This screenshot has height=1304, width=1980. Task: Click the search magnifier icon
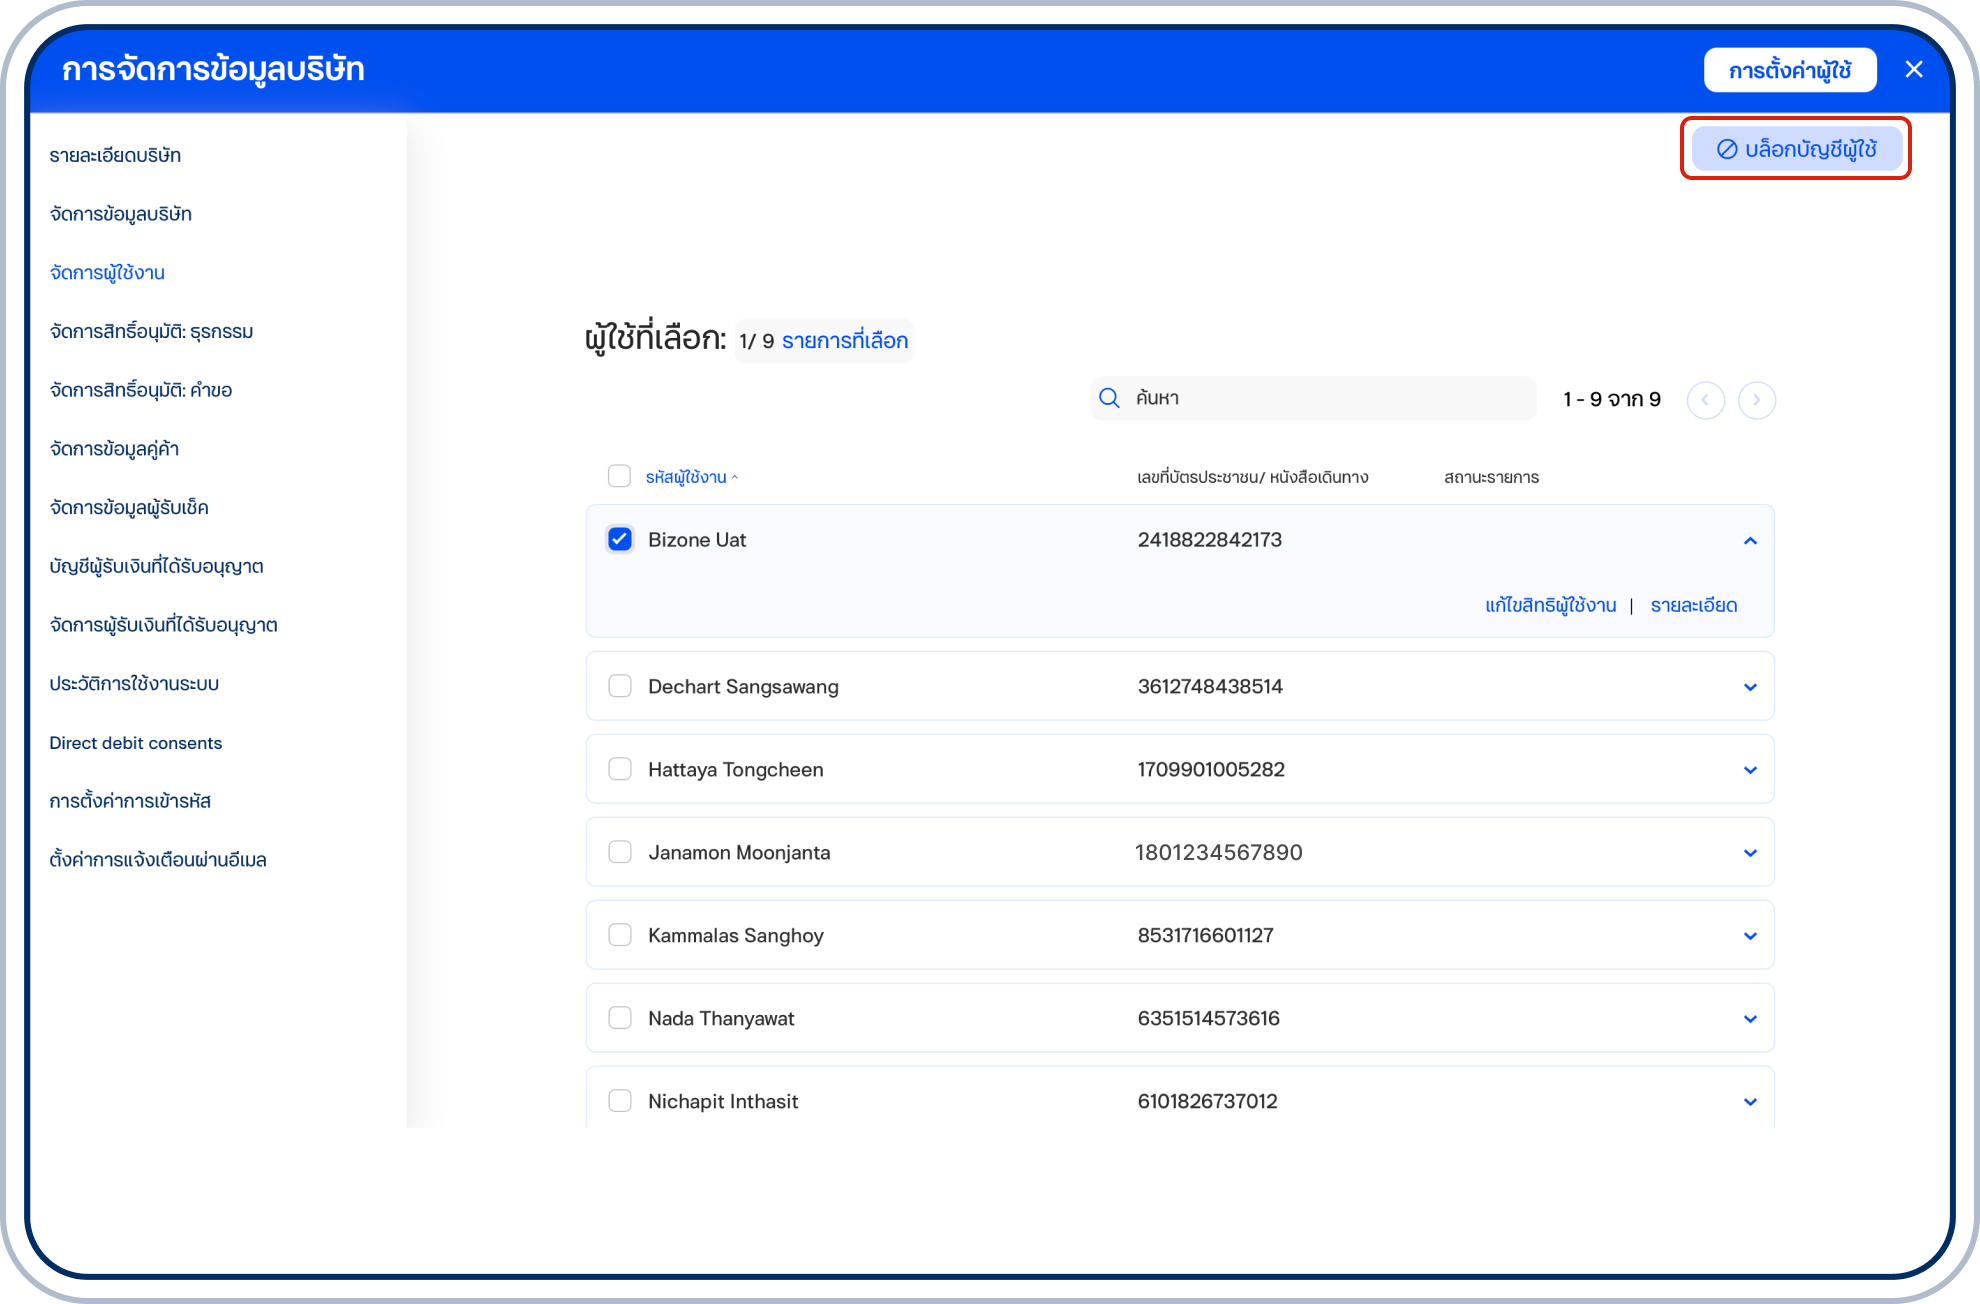pos(1109,398)
